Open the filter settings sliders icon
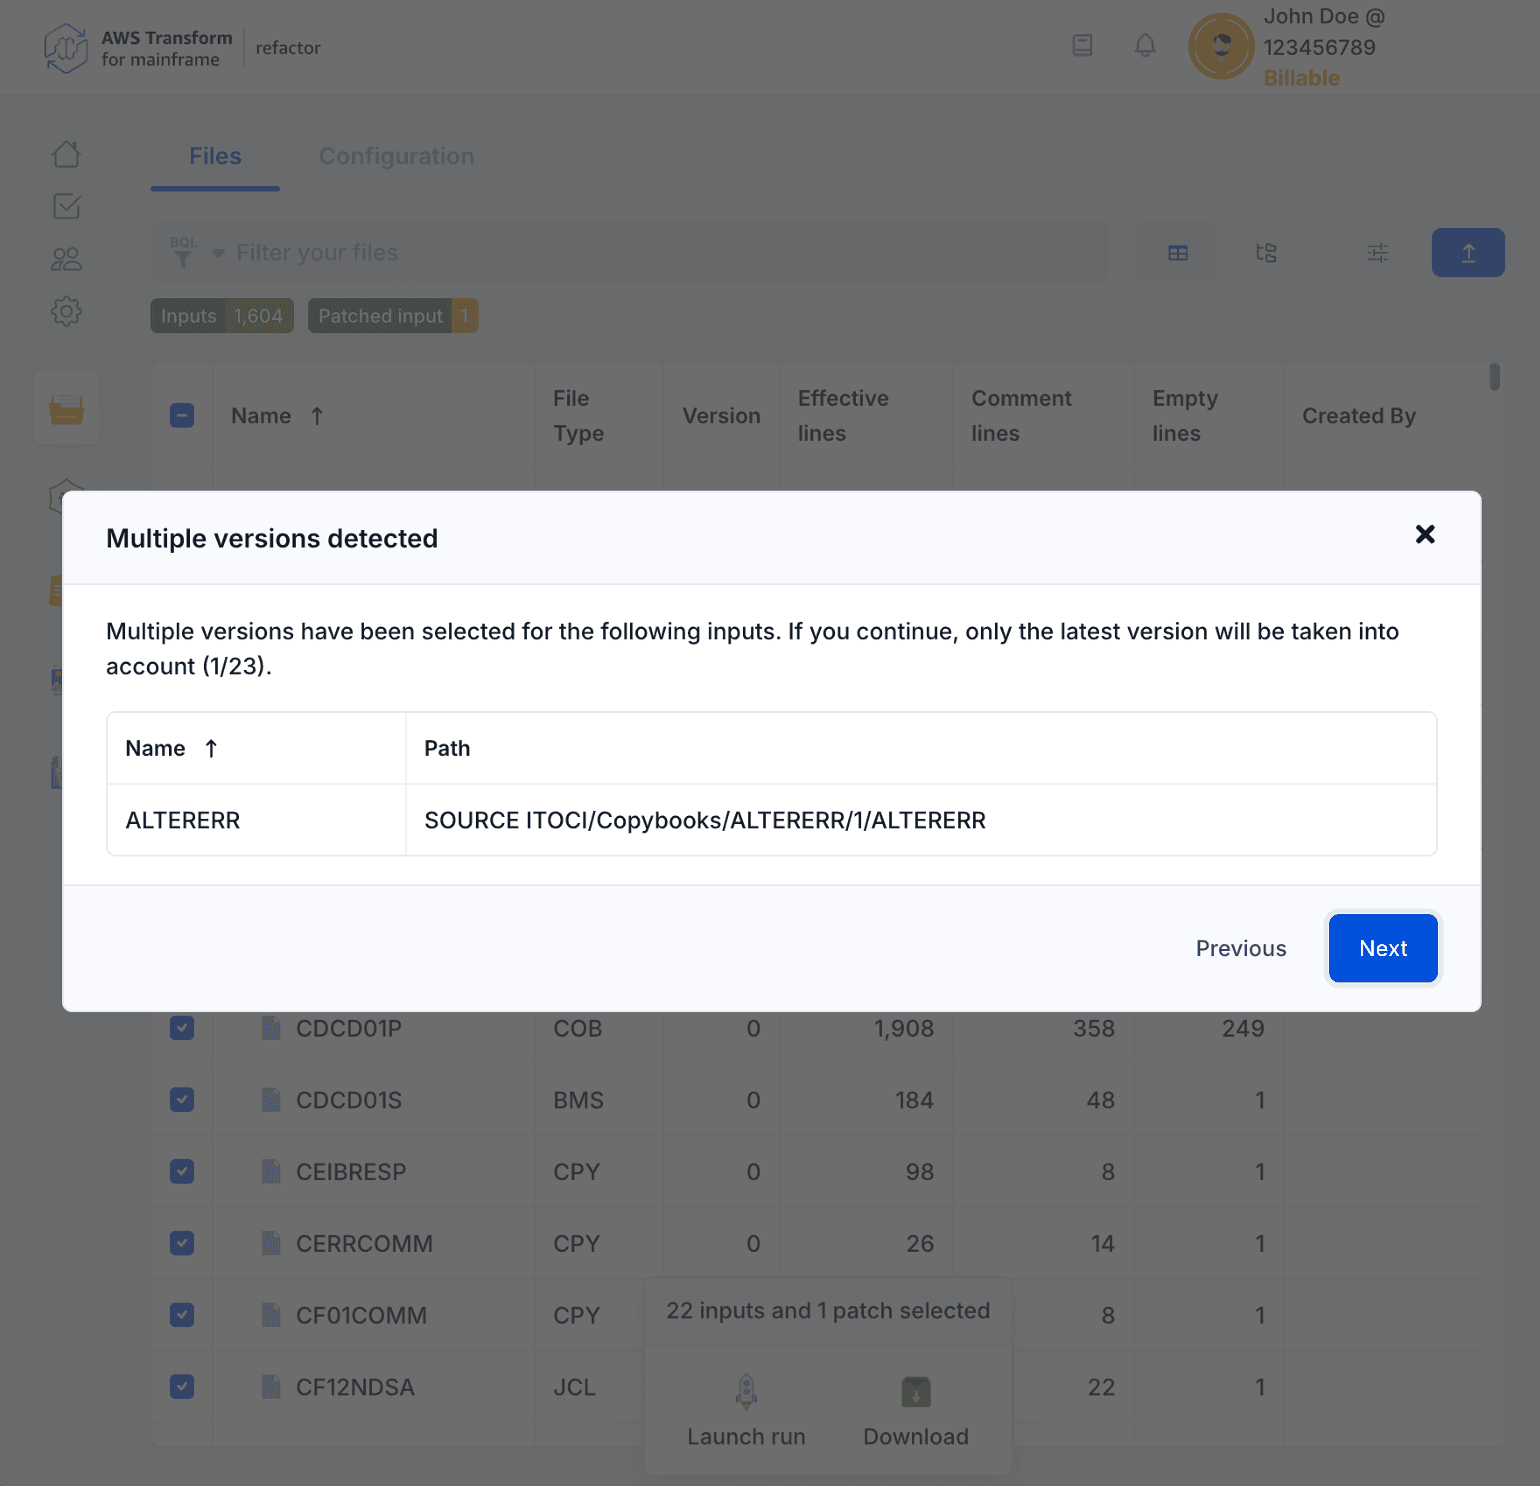The width and height of the screenshot is (1540, 1486). click(1377, 252)
